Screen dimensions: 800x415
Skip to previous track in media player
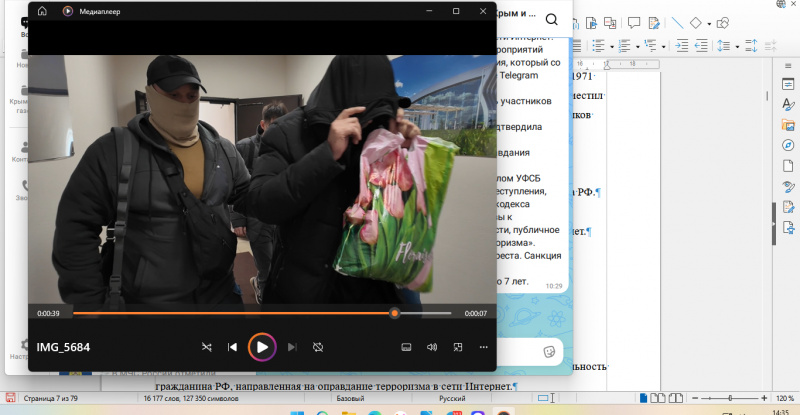232,347
